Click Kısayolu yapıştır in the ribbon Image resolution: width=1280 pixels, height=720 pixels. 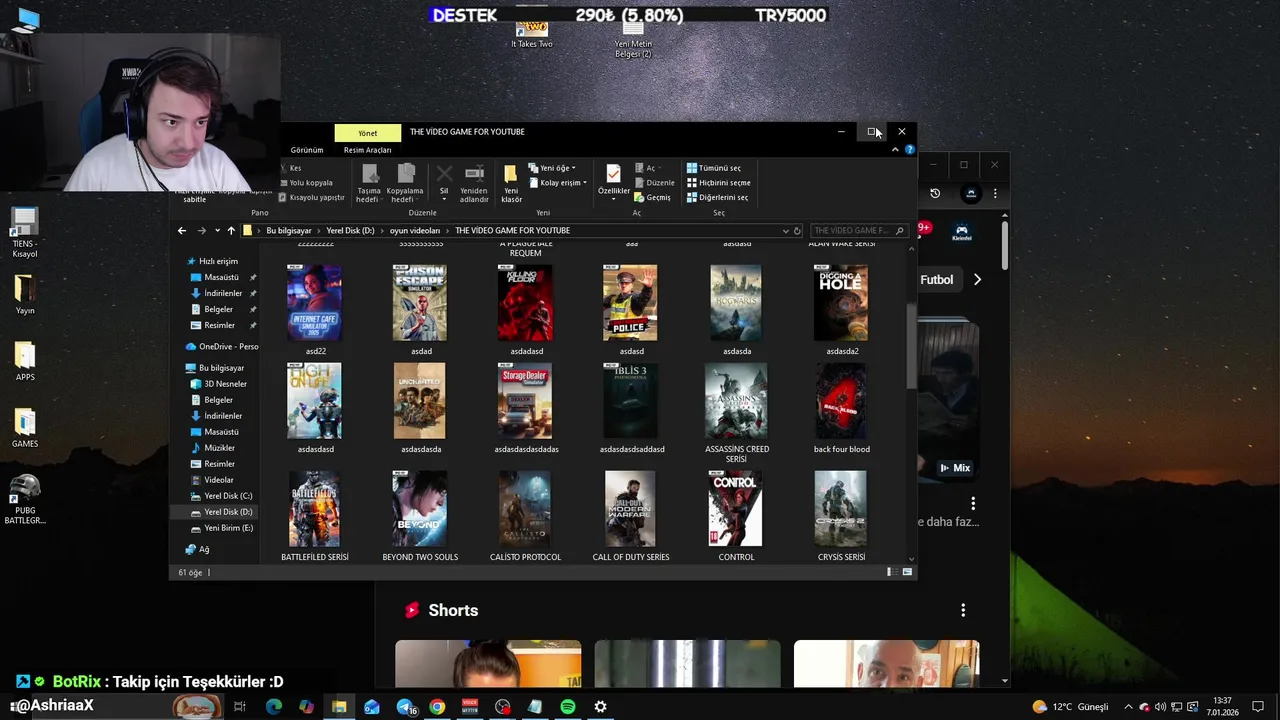coord(311,197)
